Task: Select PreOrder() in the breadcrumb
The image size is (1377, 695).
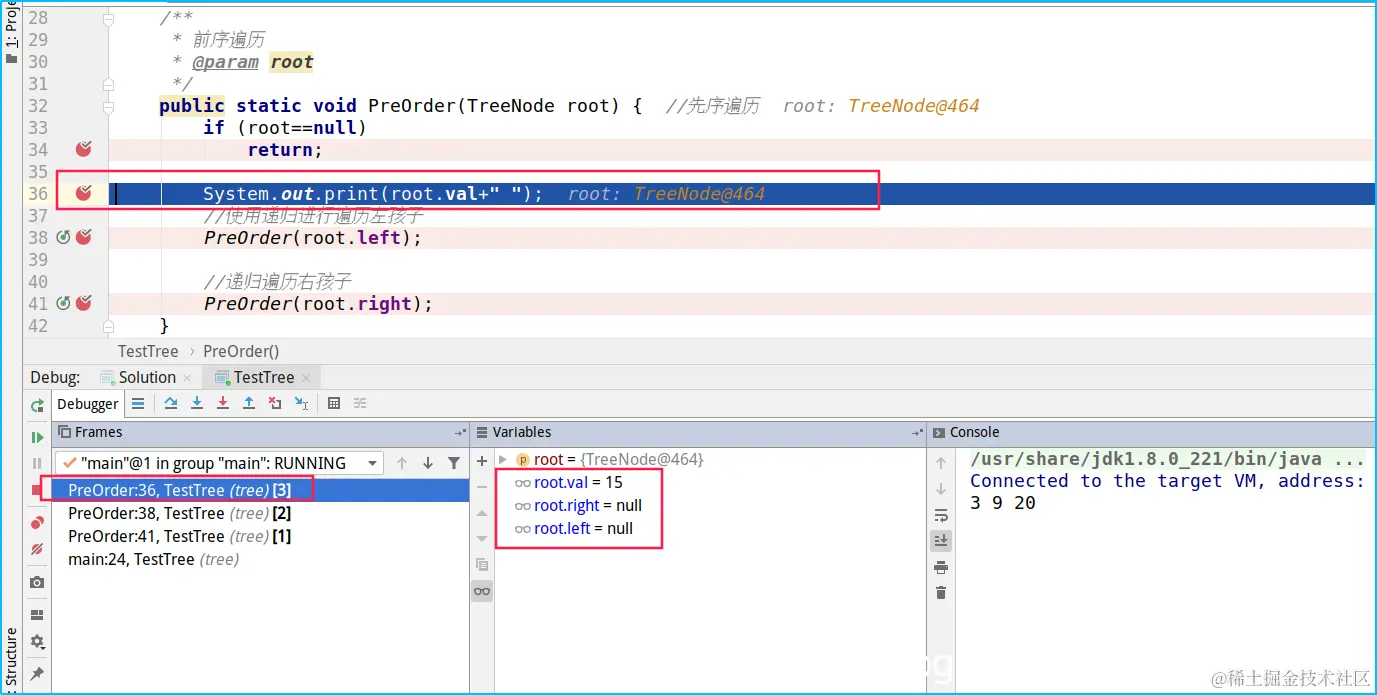Action: [x=241, y=351]
